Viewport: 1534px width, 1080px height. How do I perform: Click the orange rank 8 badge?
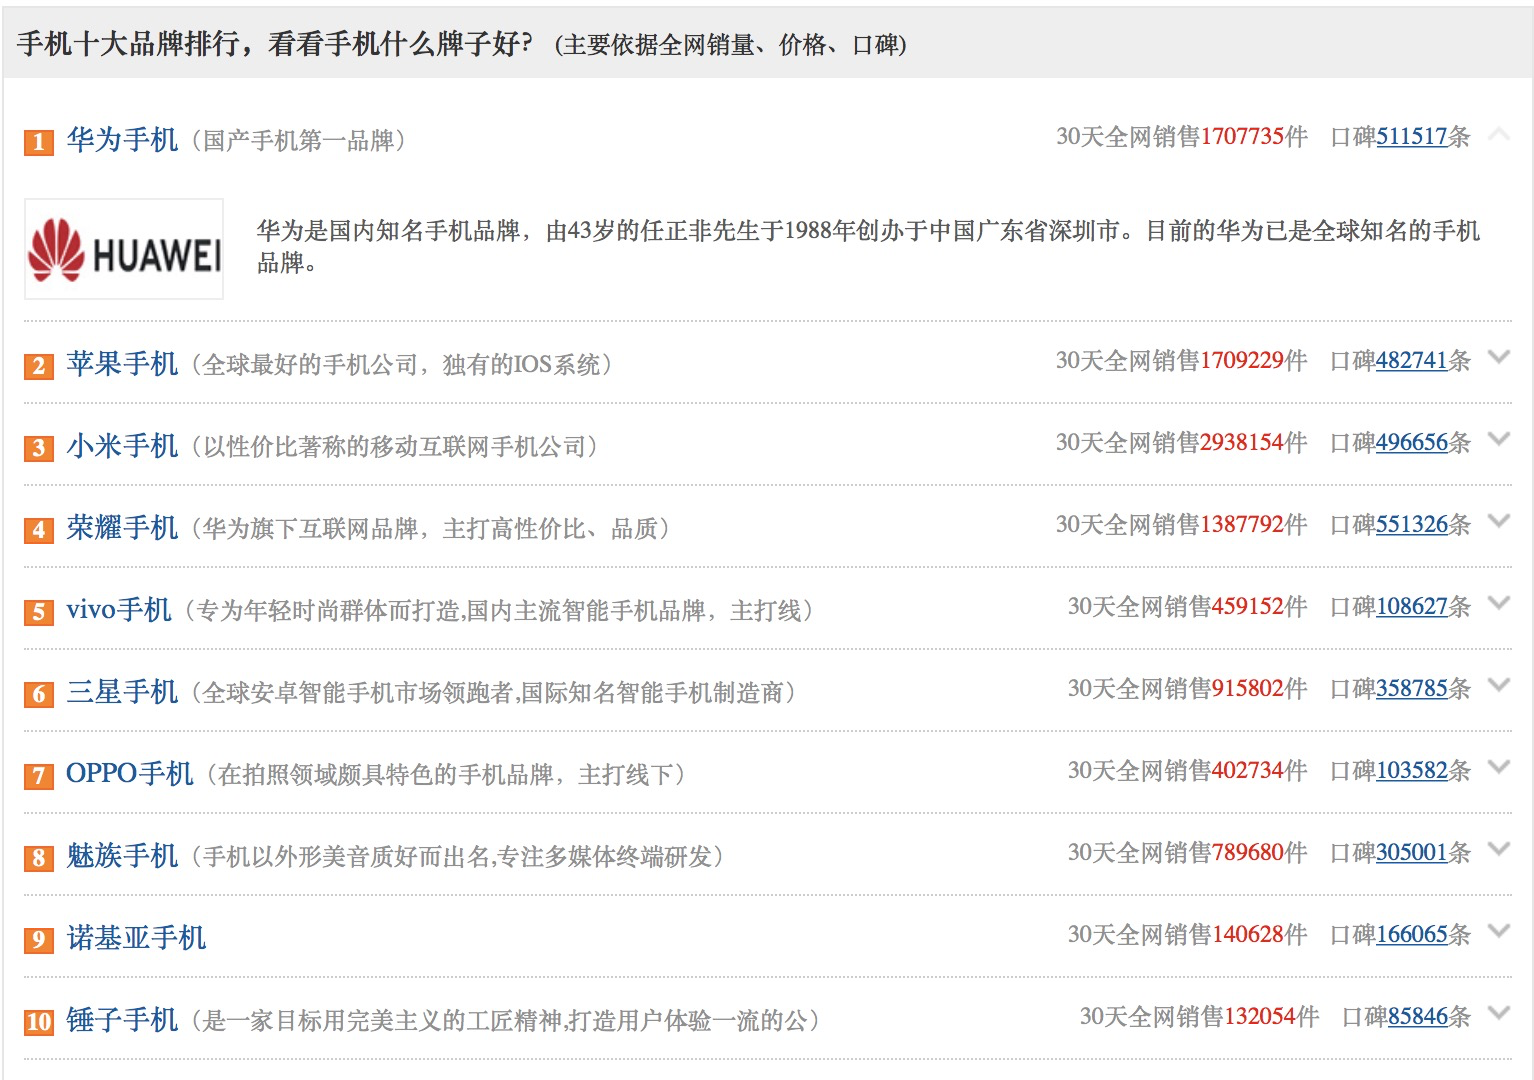[x=39, y=858]
